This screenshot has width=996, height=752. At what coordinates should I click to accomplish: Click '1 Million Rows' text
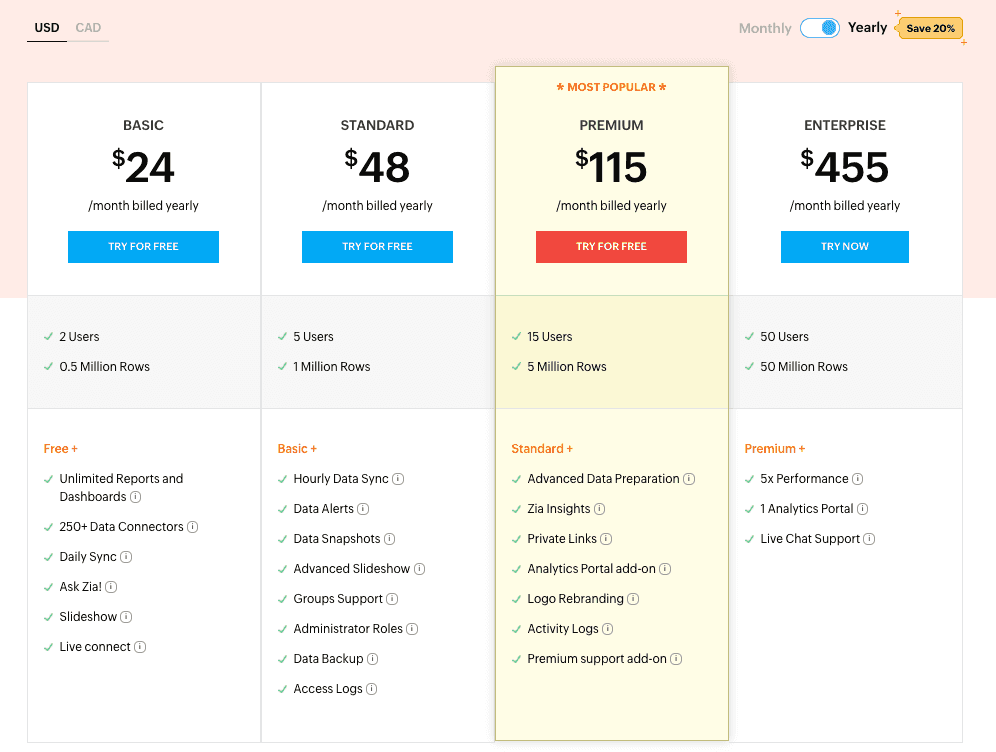[x=332, y=366]
